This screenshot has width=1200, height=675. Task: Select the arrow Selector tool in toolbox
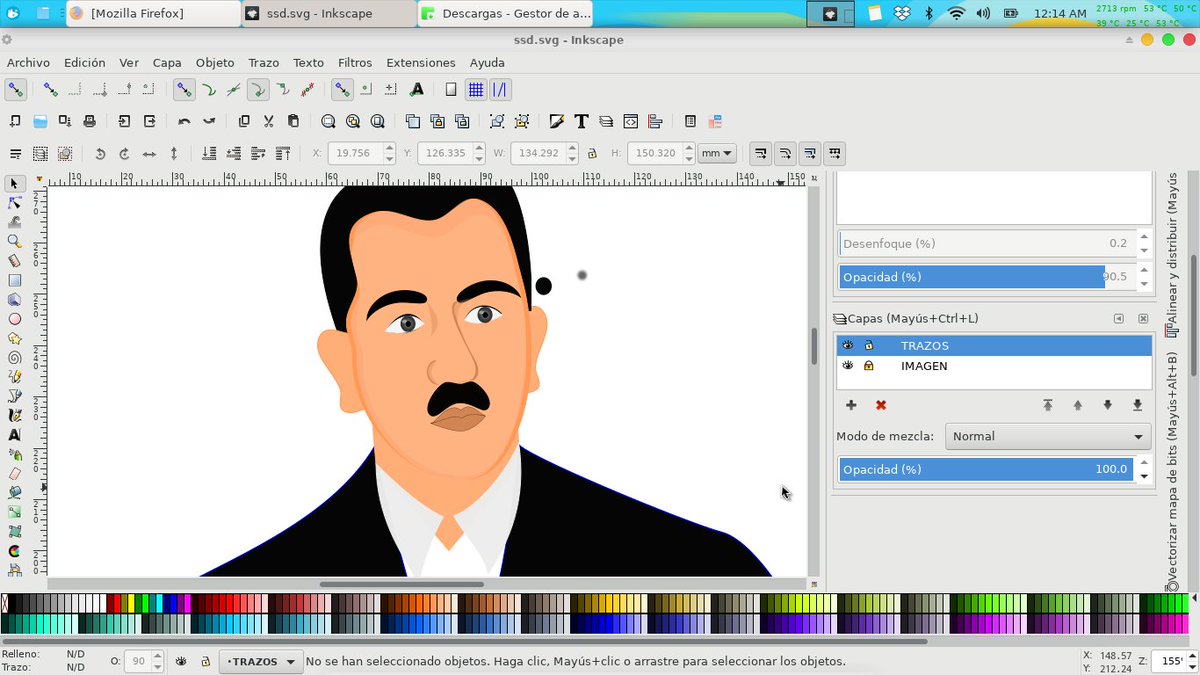tap(14, 184)
